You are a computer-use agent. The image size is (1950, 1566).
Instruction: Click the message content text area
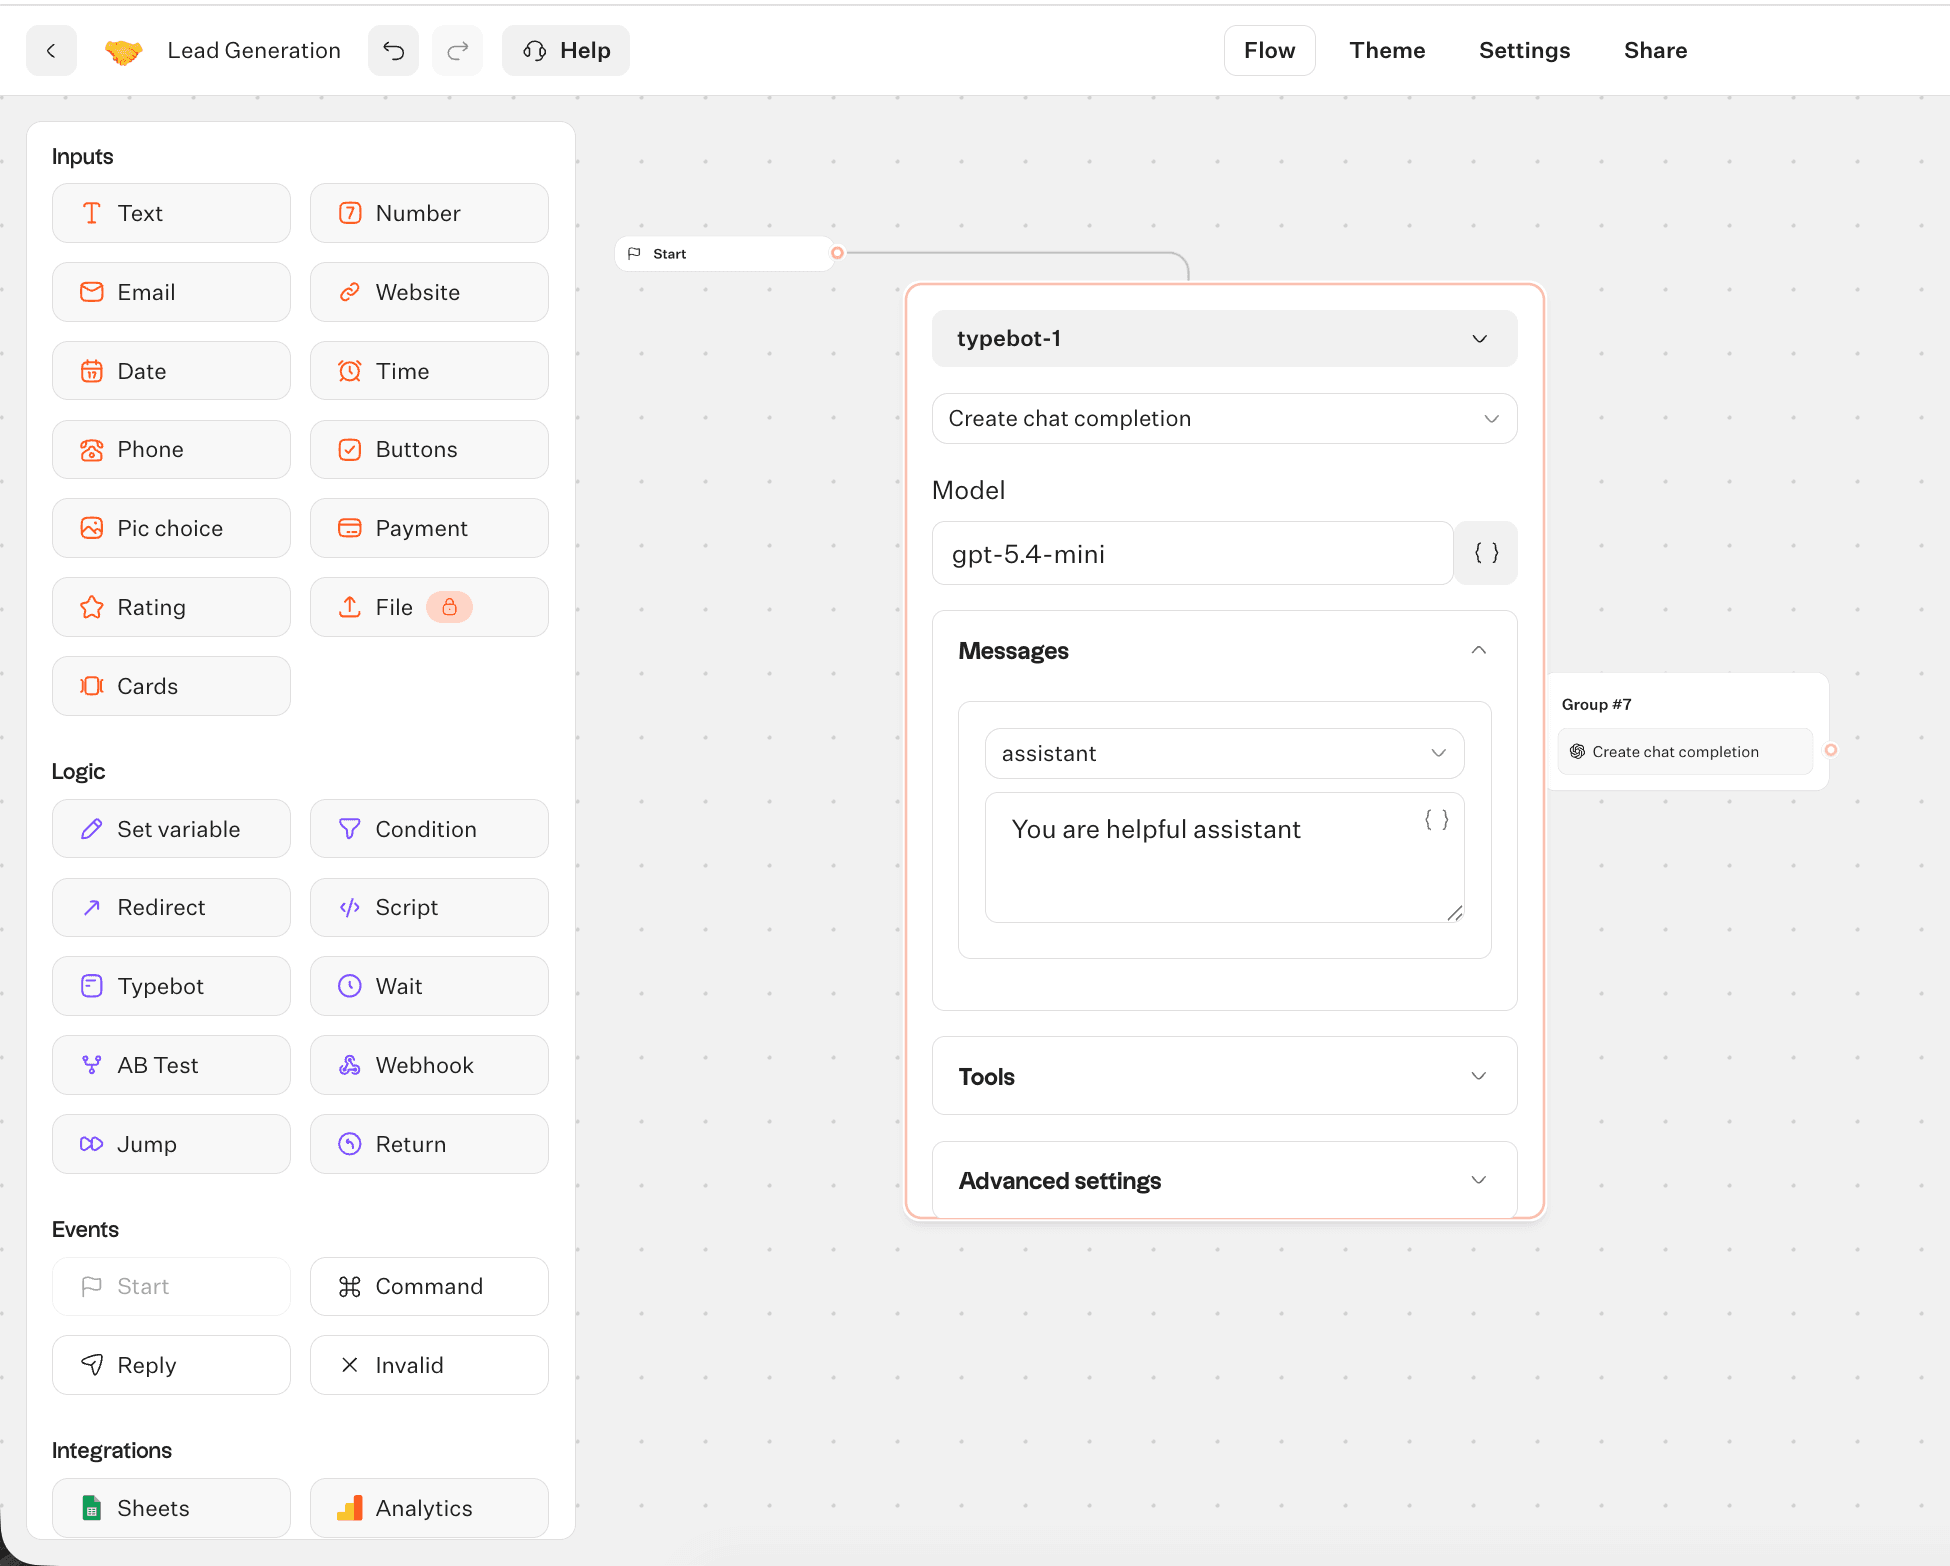(1224, 857)
